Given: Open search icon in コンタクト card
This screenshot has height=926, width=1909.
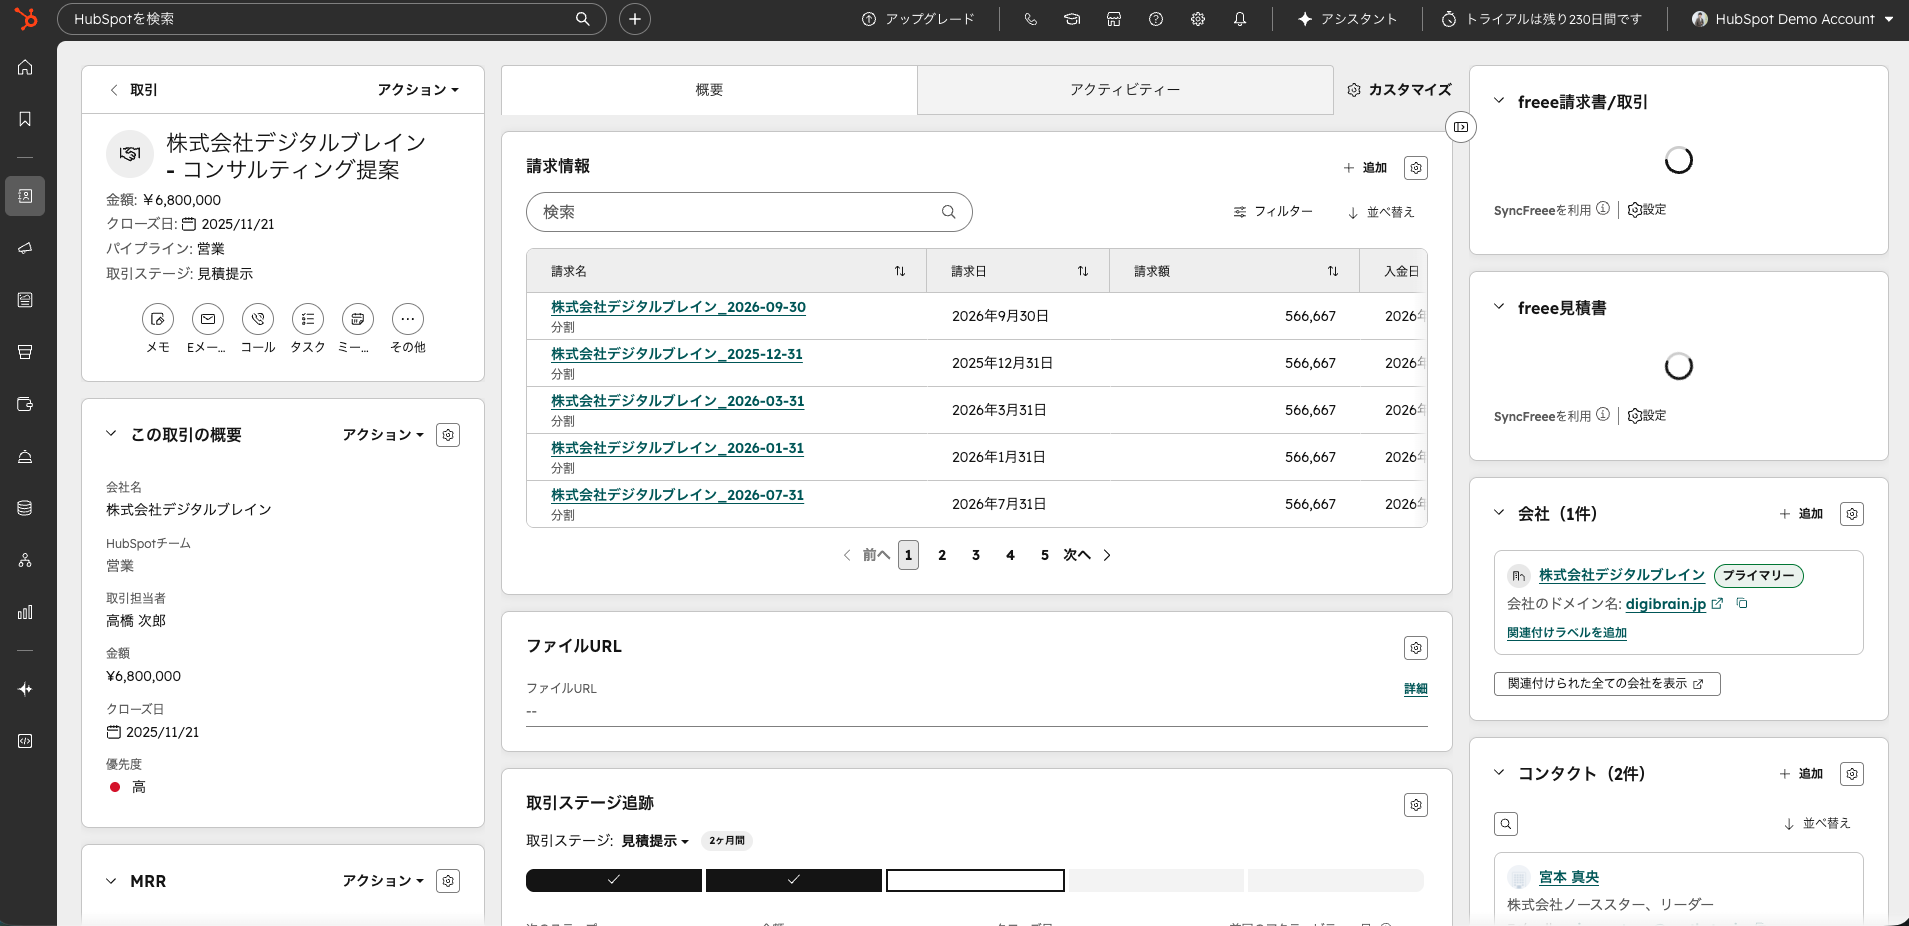Looking at the screenshot, I should [x=1506, y=824].
